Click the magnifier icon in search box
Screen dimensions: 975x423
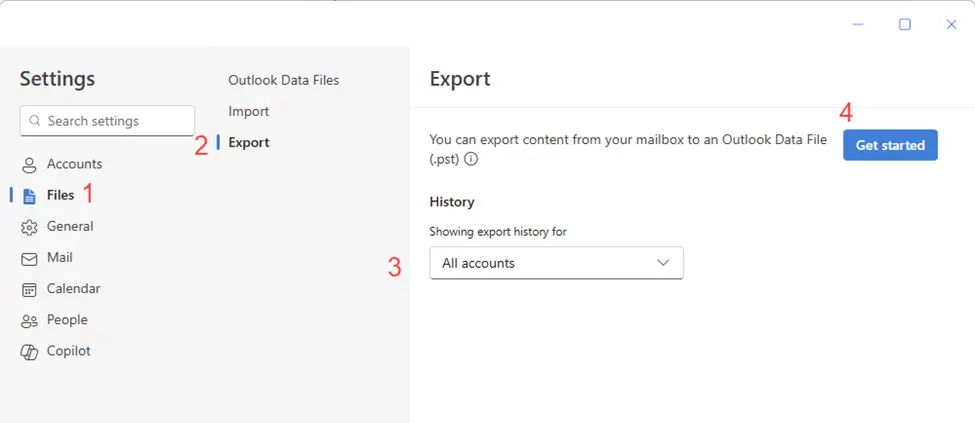[35, 121]
